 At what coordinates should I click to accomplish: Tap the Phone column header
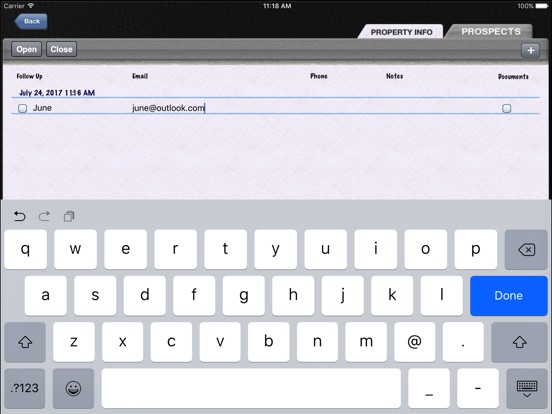pyautogui.click(x=319, y=76)
